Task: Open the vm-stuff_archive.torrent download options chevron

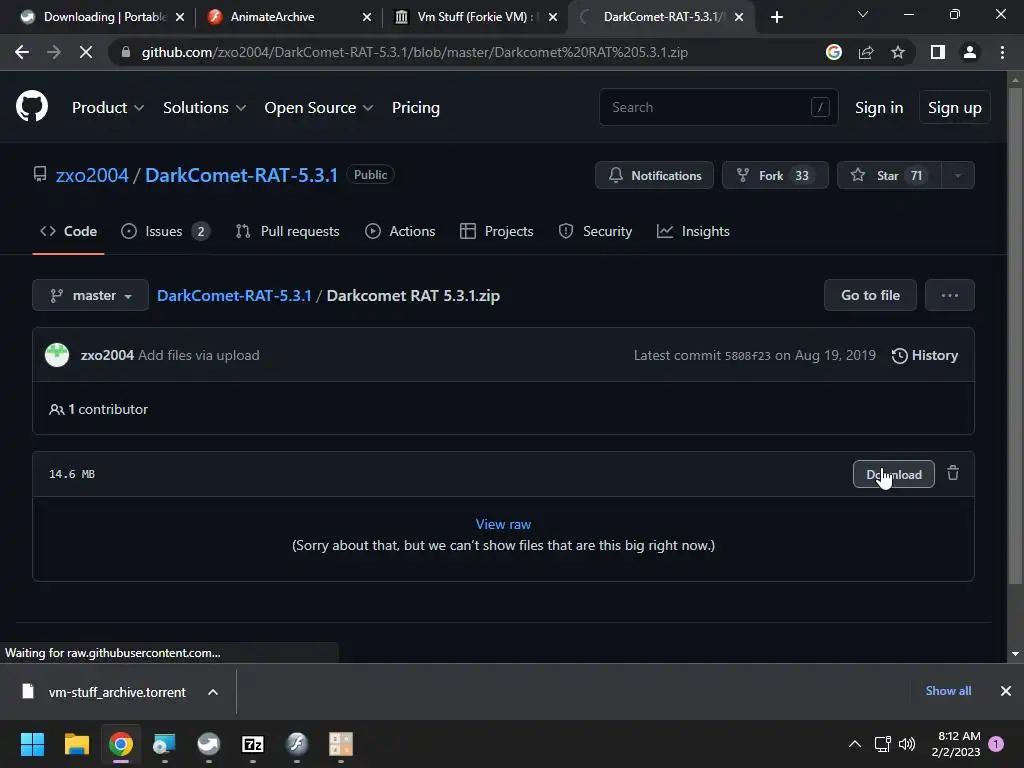Action: click(213, 692)
